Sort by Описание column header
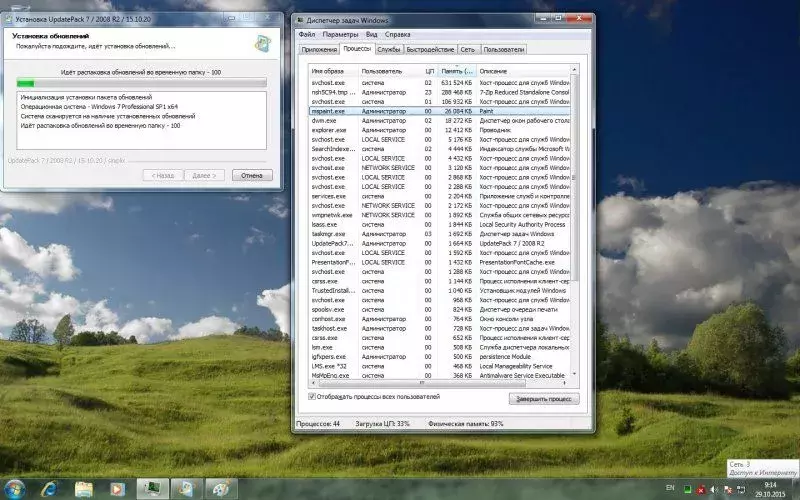The image size is (800, 500). pos(523,71)
